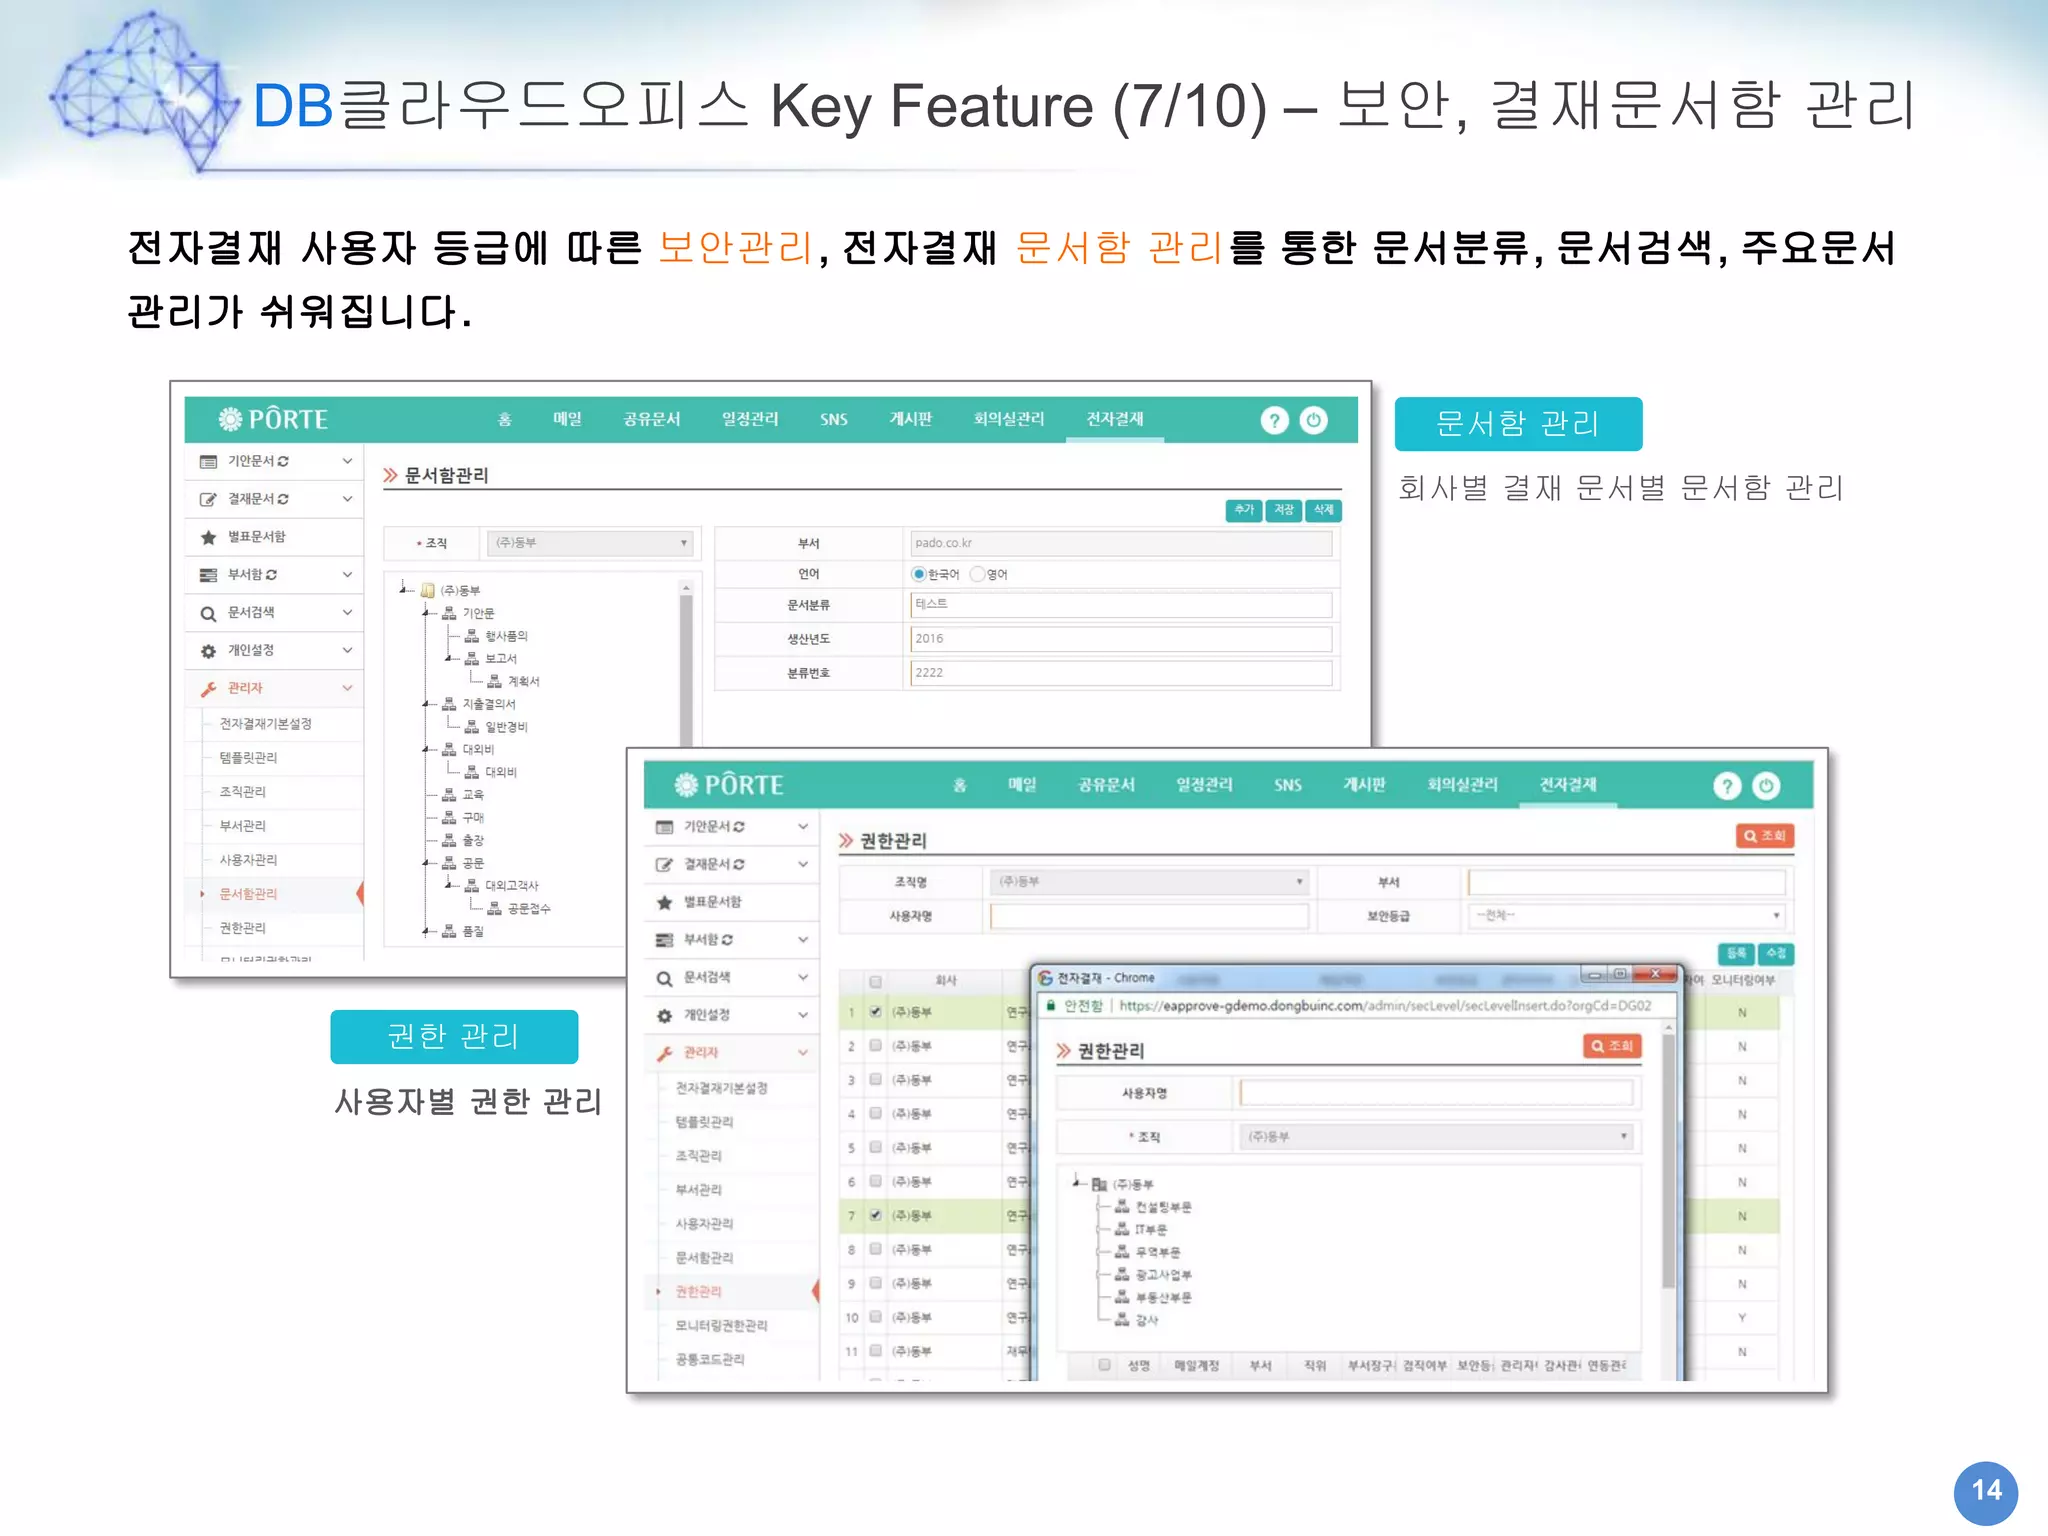
Task: Click 문서분류 input field containing 테스트
Action: (x=1121, y=604)
